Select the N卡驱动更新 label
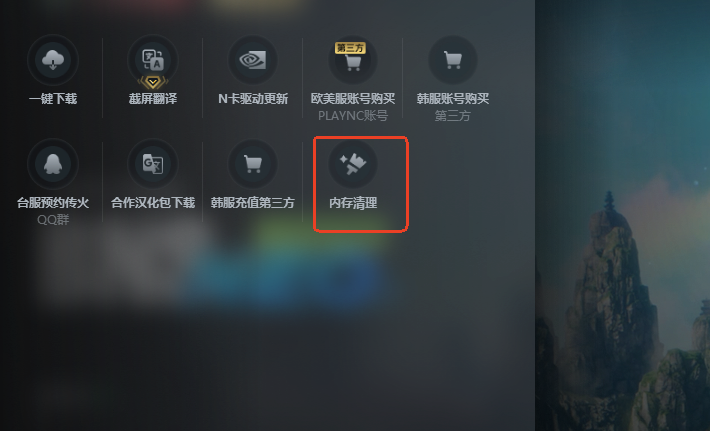 click(253, 99)
